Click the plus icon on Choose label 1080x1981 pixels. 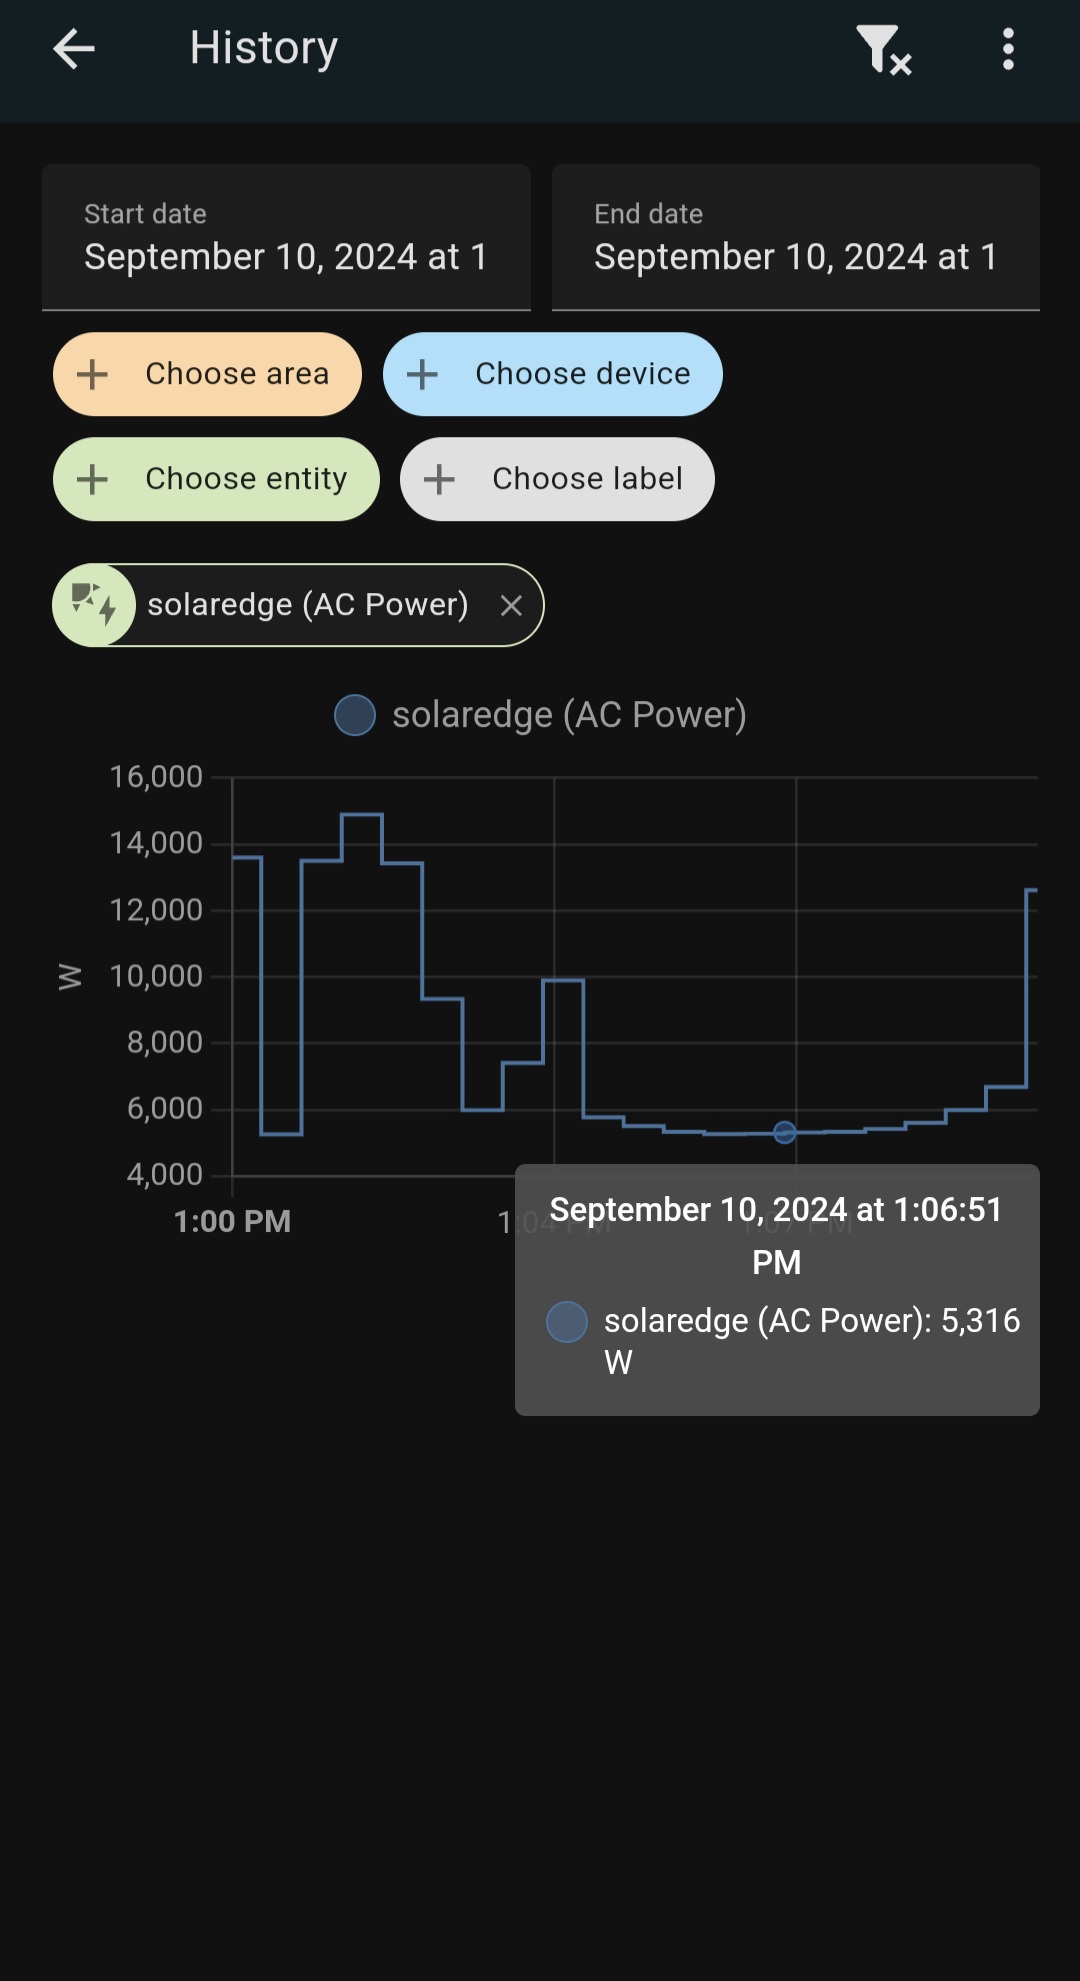pos(439,479)
